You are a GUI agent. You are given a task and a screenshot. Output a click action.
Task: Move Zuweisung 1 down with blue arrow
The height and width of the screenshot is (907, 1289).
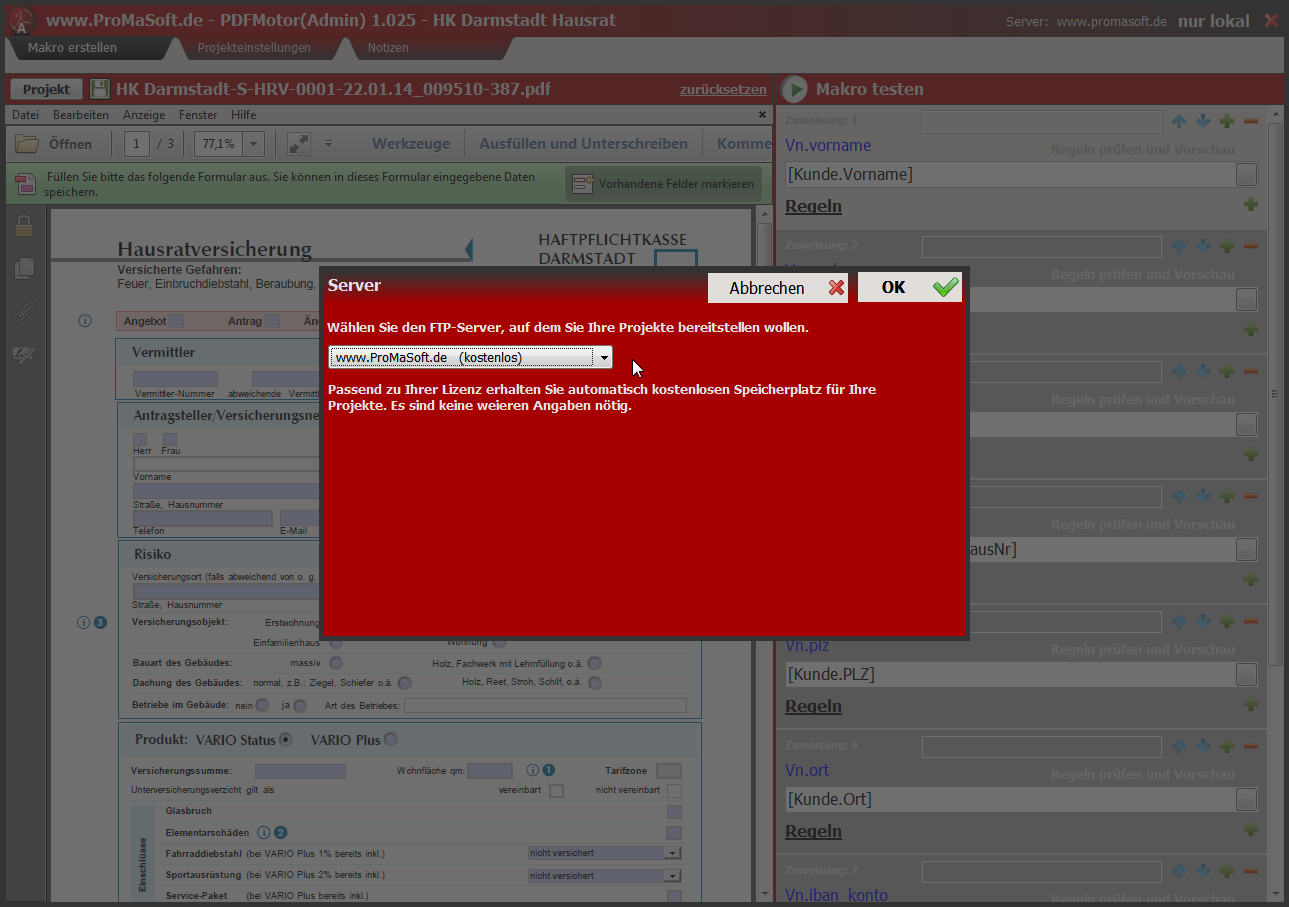pyautogui.click(x=1203, y=121)
